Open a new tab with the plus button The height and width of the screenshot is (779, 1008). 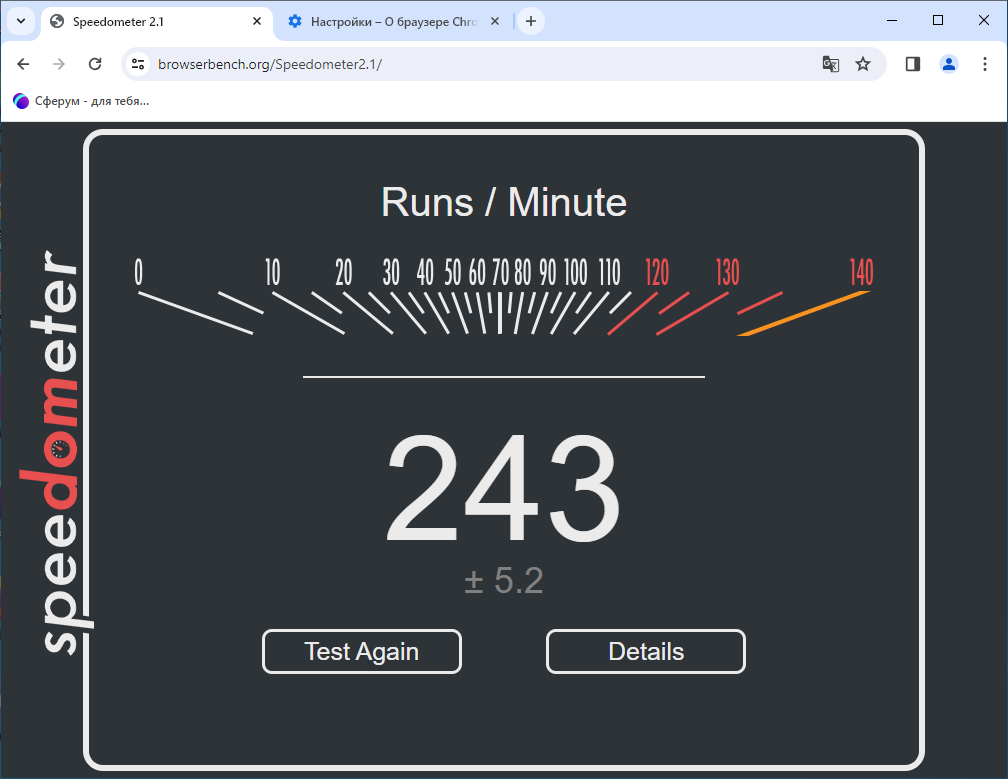(x=531, y=21)
